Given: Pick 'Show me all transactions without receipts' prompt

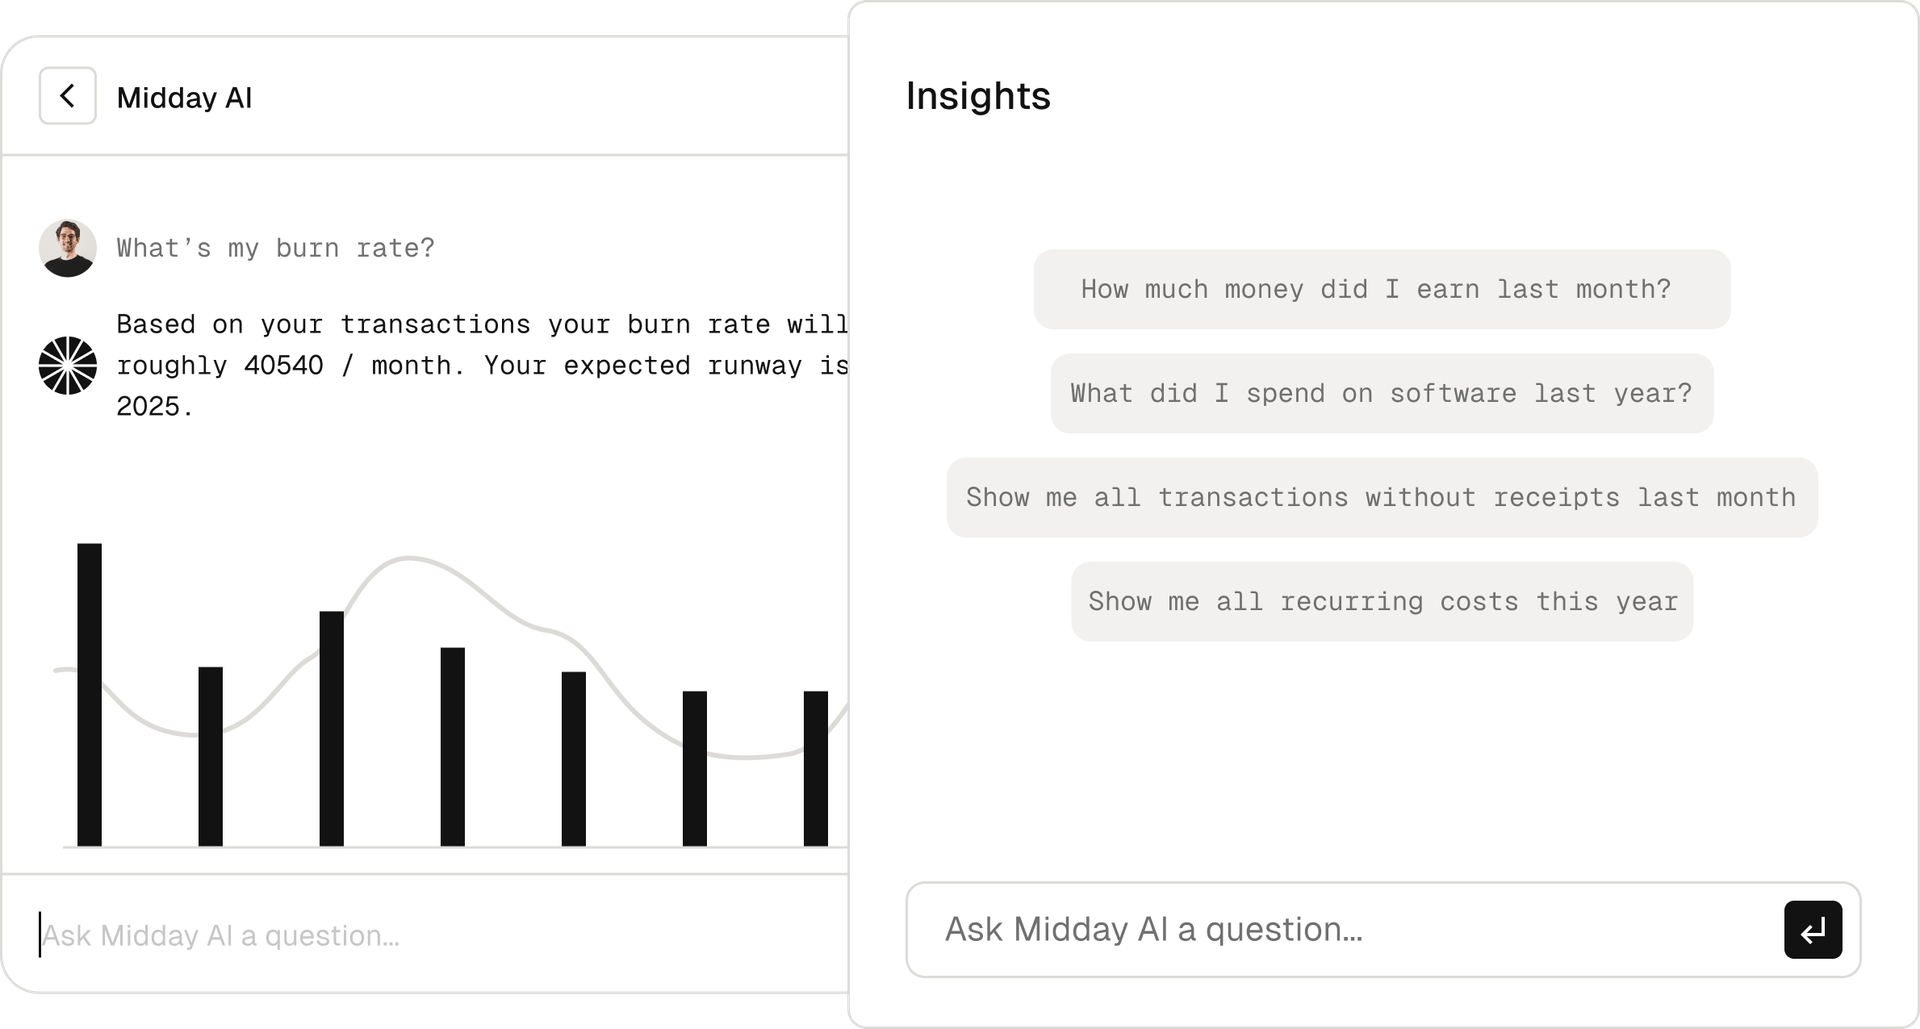Looking at the screenshot, I should (1381, 498).
